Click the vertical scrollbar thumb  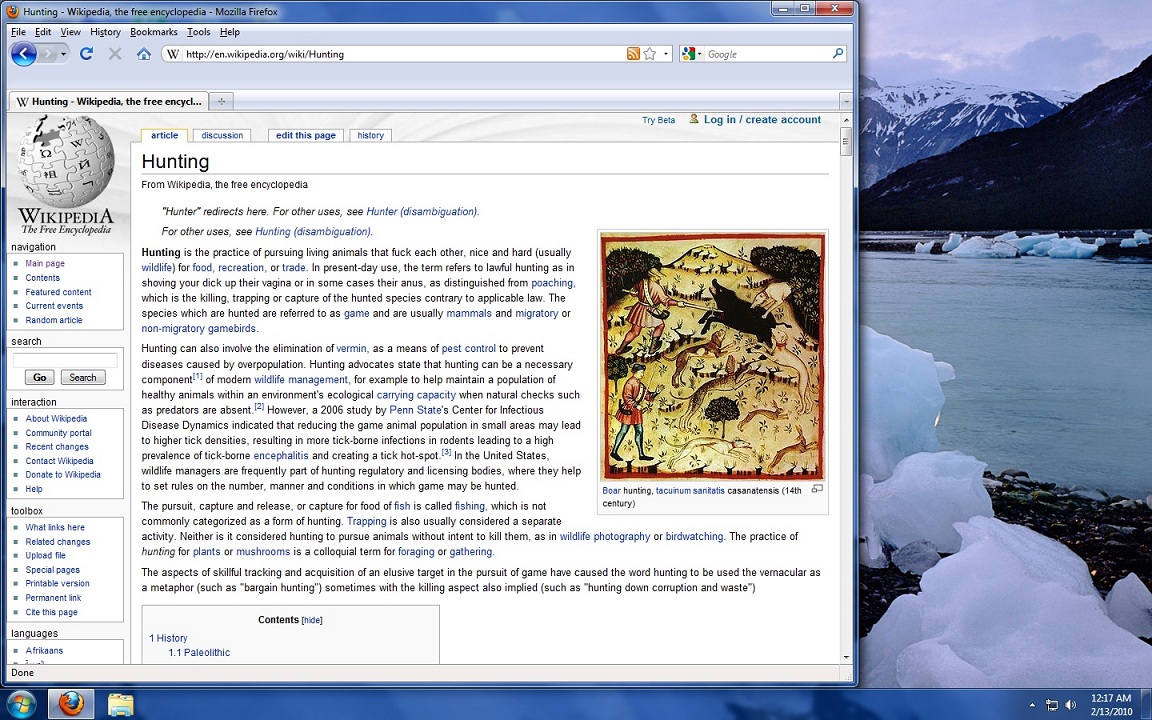click(x=846, y=141)
